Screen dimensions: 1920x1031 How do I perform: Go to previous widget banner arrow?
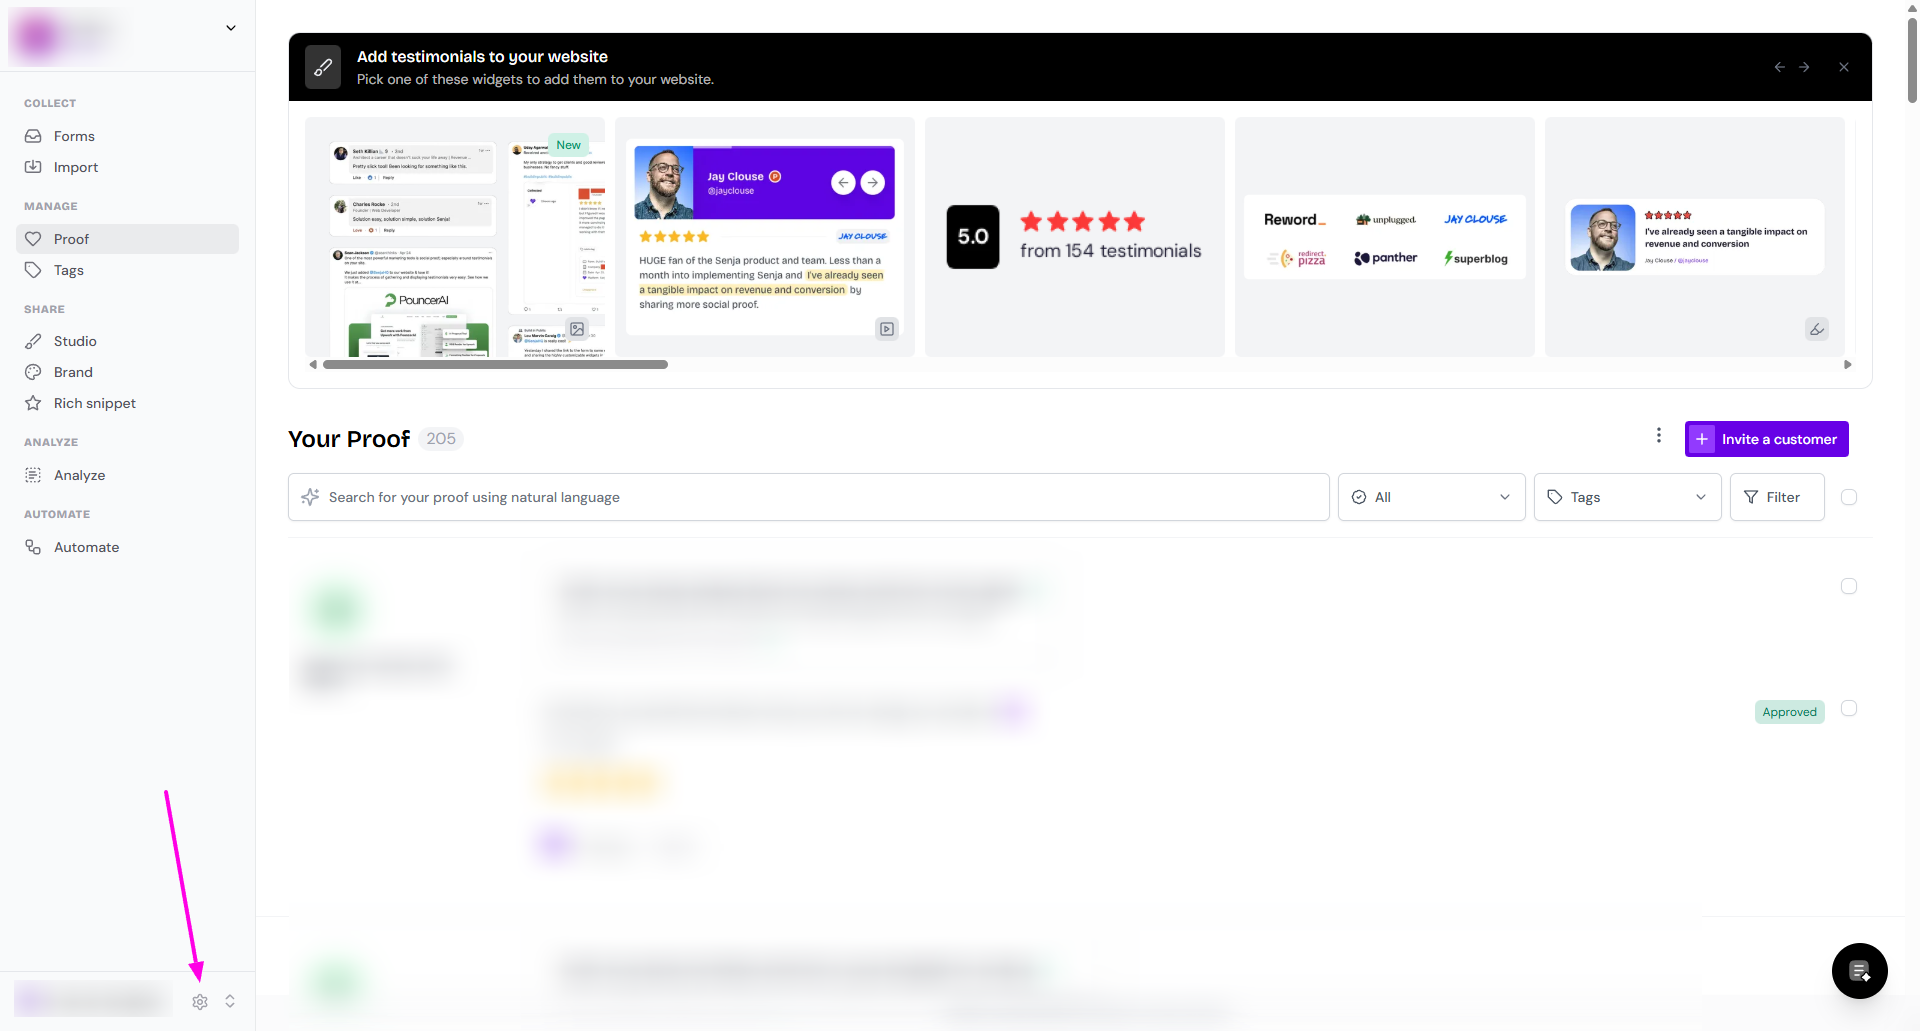click(1779, 67)
